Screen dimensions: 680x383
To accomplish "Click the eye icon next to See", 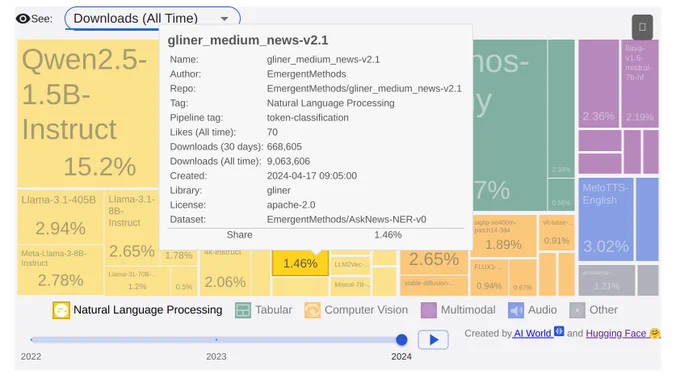I will click(23, 19).
